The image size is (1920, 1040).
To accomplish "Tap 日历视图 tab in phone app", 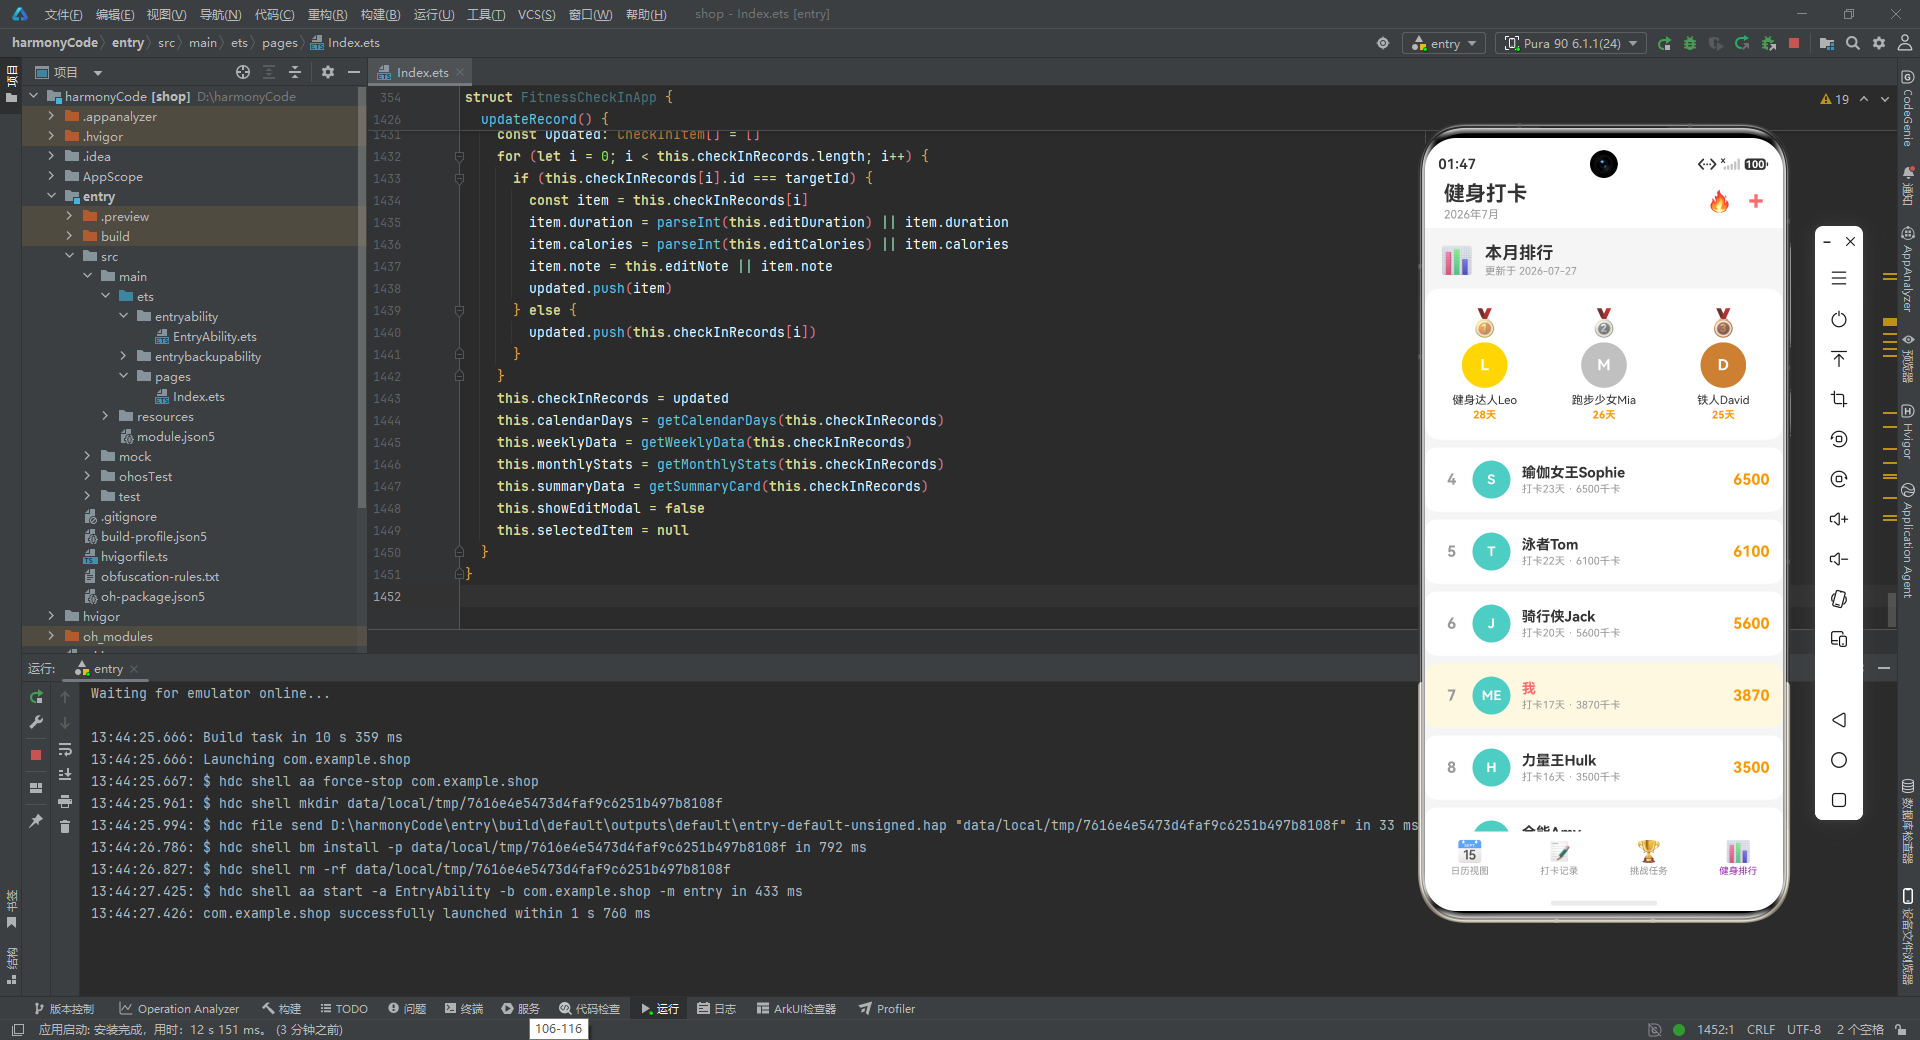I will (1469, 857).
